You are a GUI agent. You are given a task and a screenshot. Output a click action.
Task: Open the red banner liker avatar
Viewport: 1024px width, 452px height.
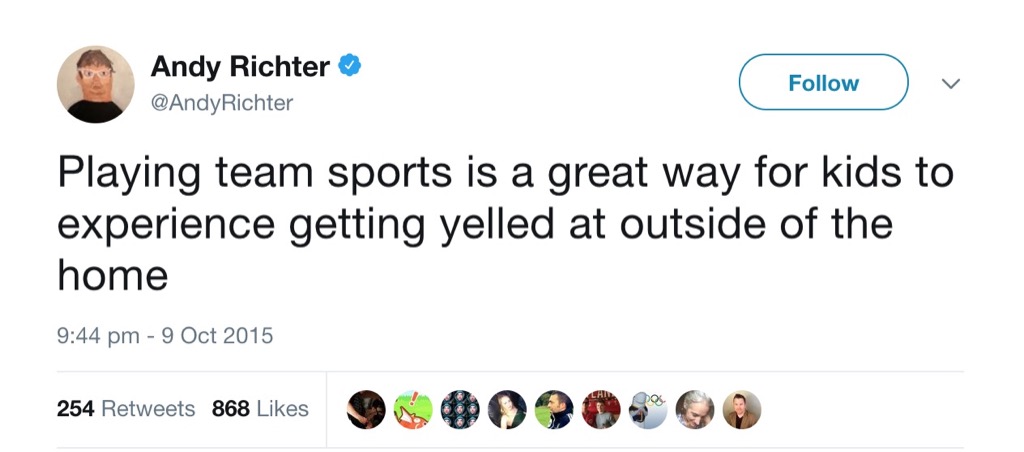tap(601, 409)
